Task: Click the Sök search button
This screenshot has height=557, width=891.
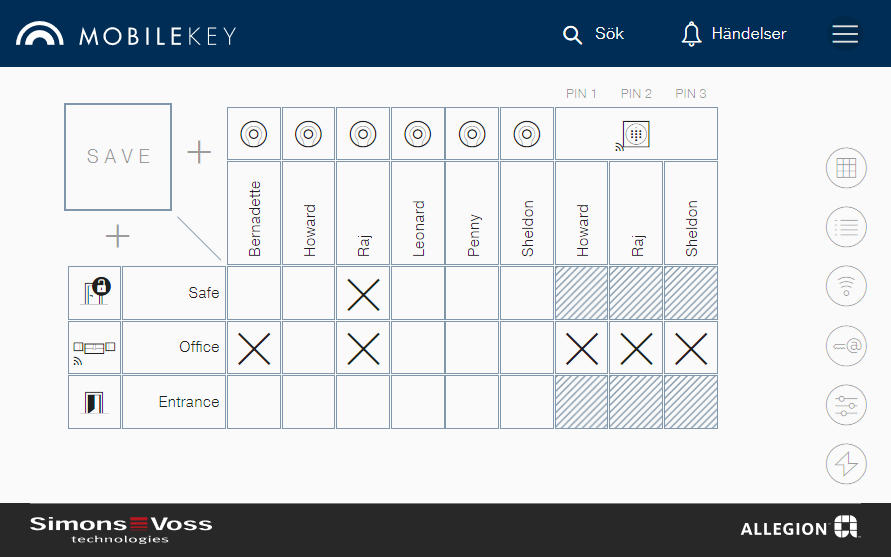Action: tap(594, 34)
